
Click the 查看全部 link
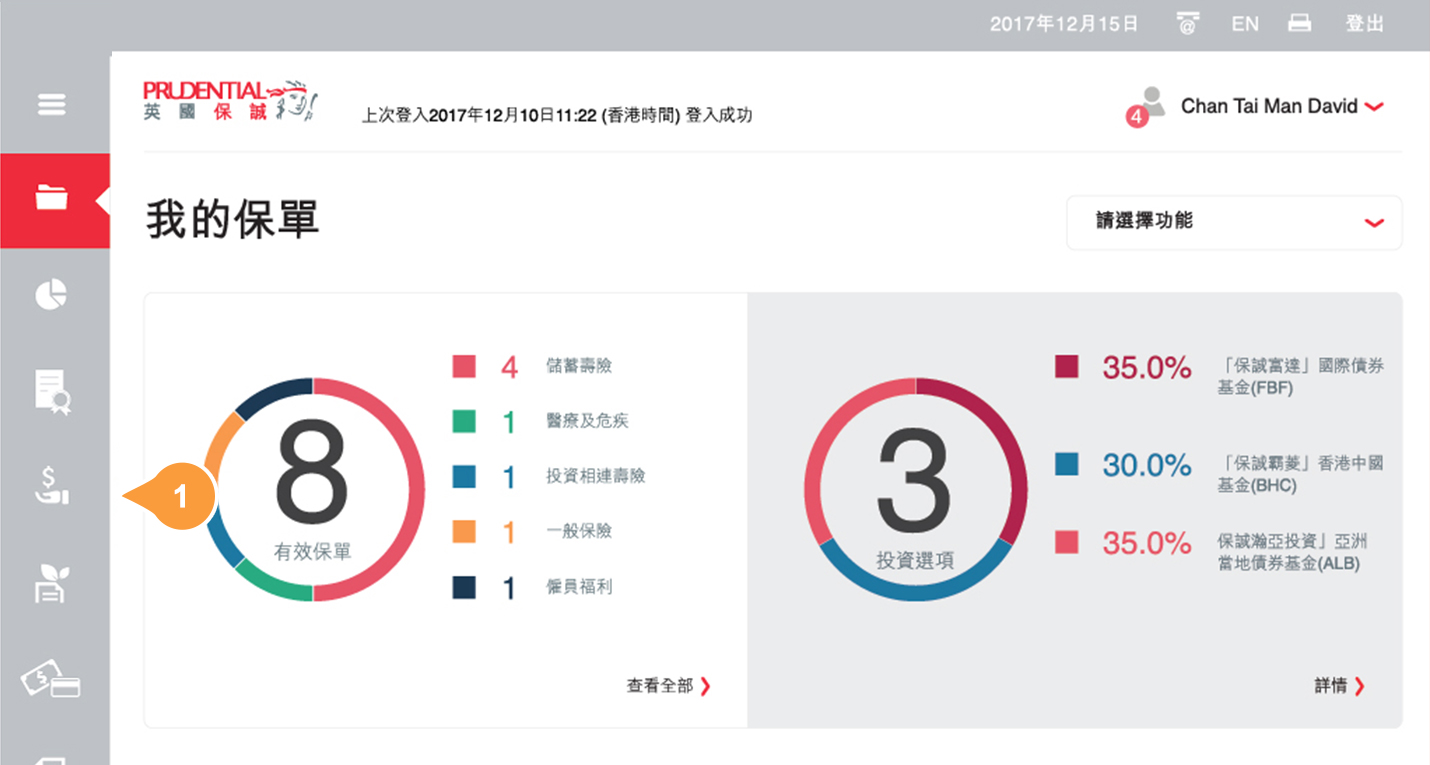point(669,686)
